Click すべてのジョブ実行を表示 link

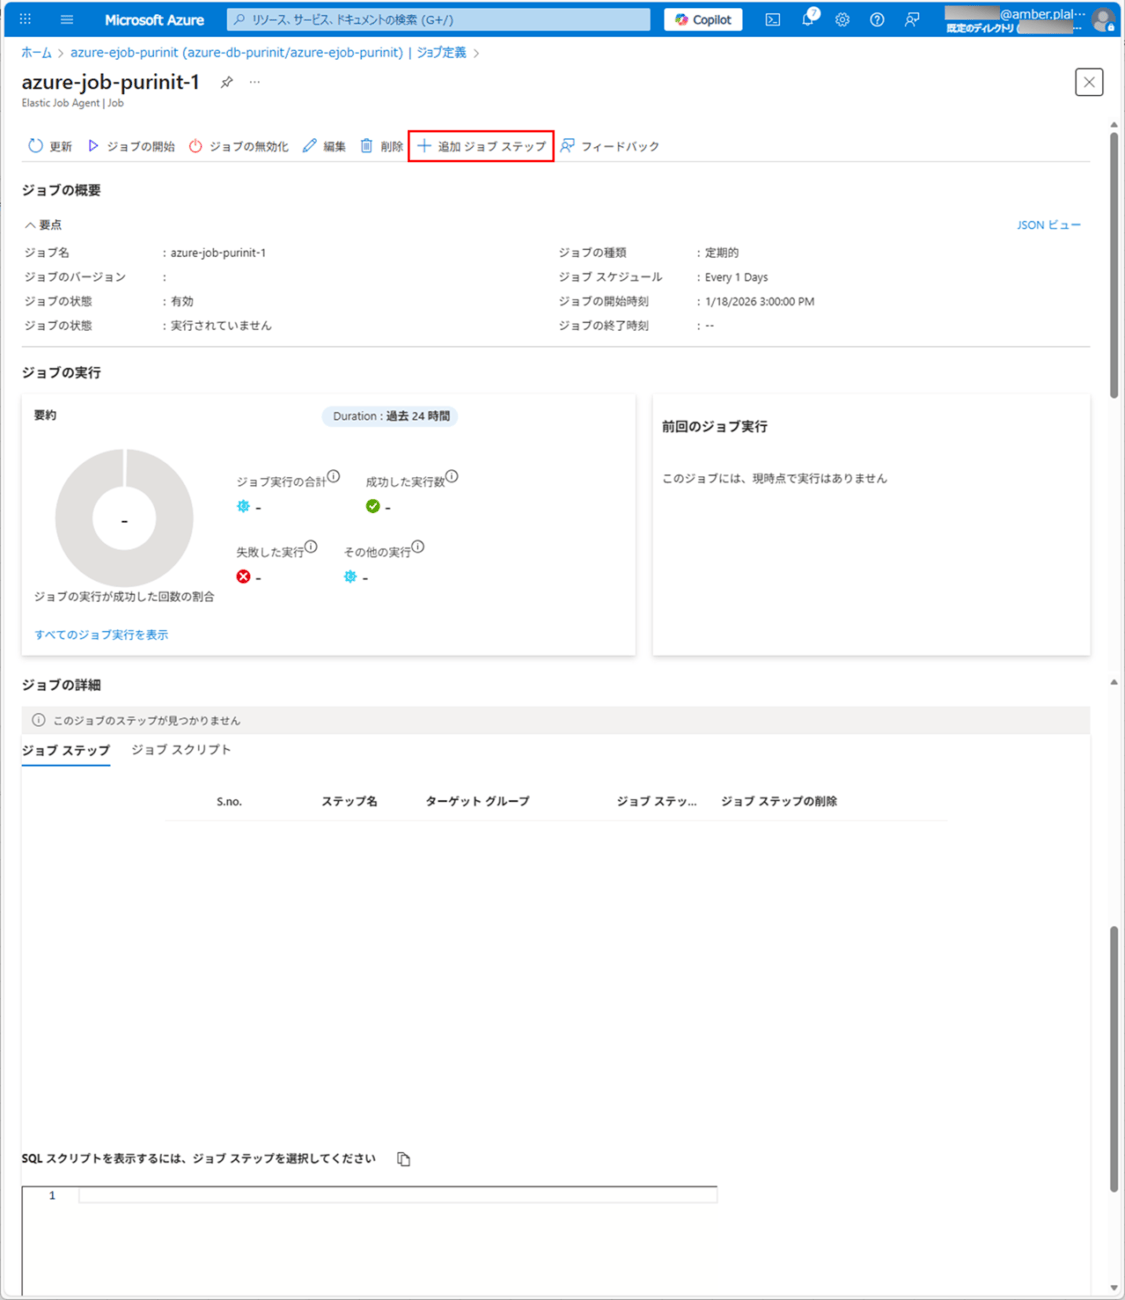pyautogui.click(x=101, y=635)
